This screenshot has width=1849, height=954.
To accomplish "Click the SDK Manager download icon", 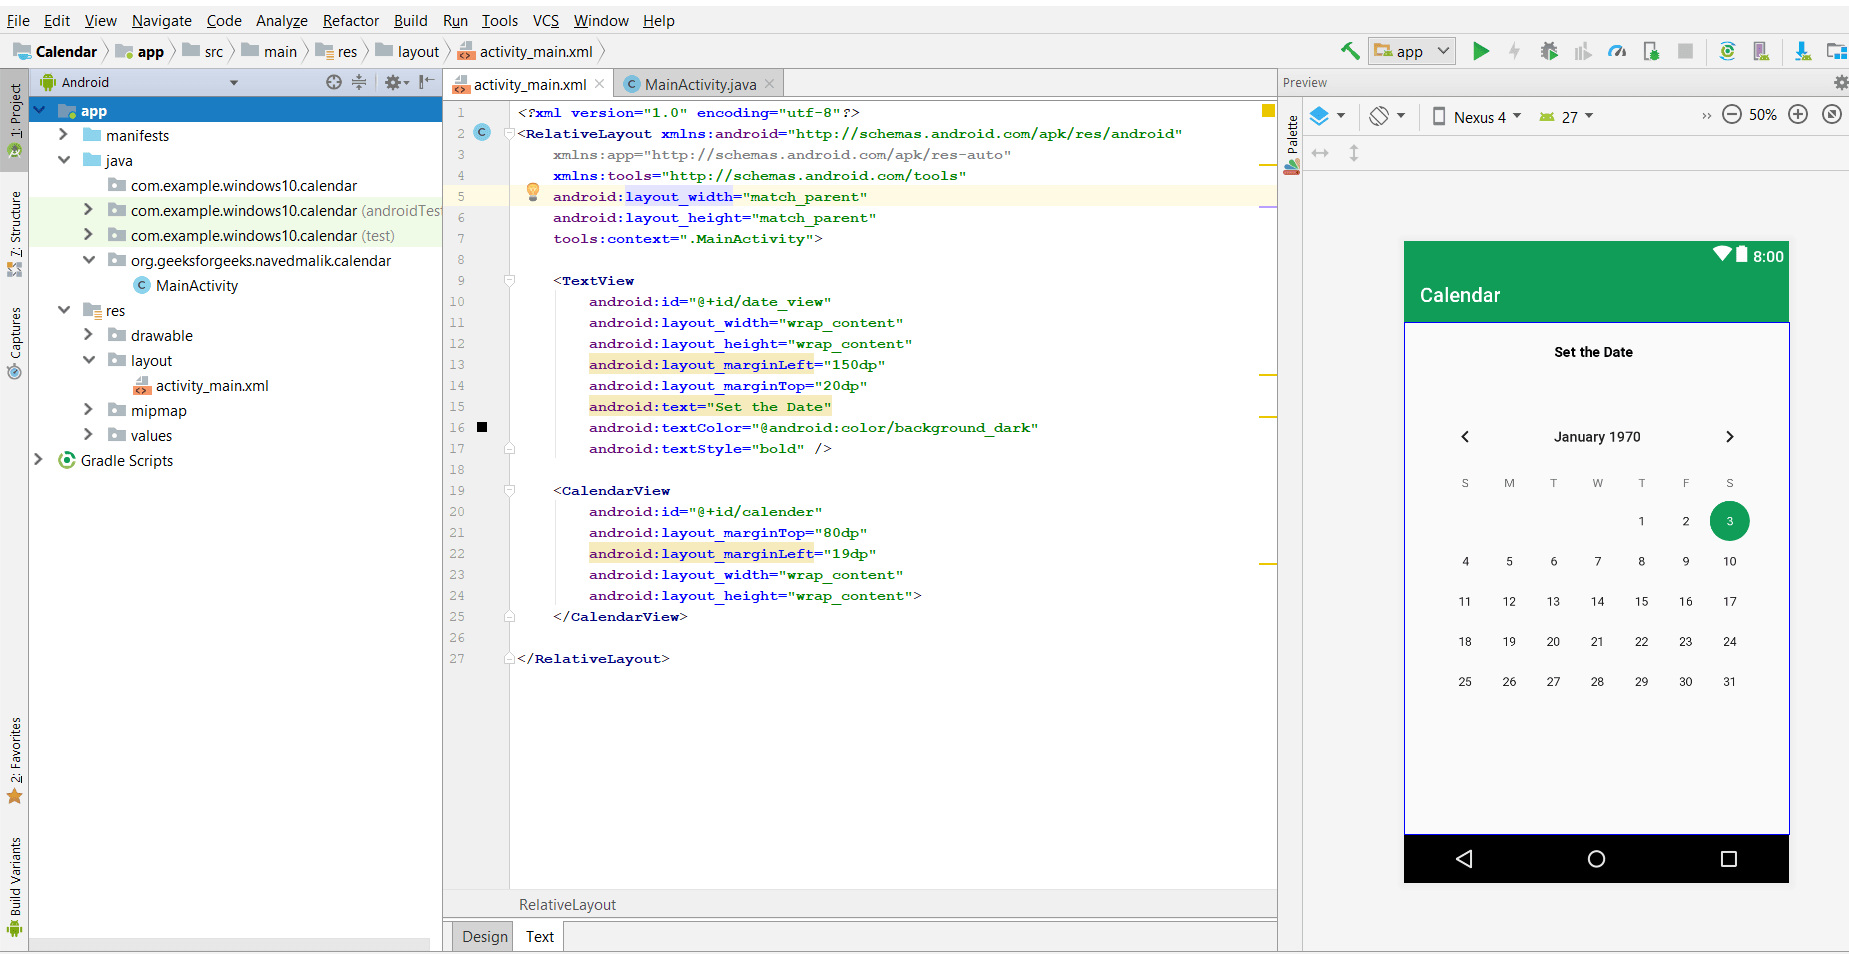I will coord(1802,51).
